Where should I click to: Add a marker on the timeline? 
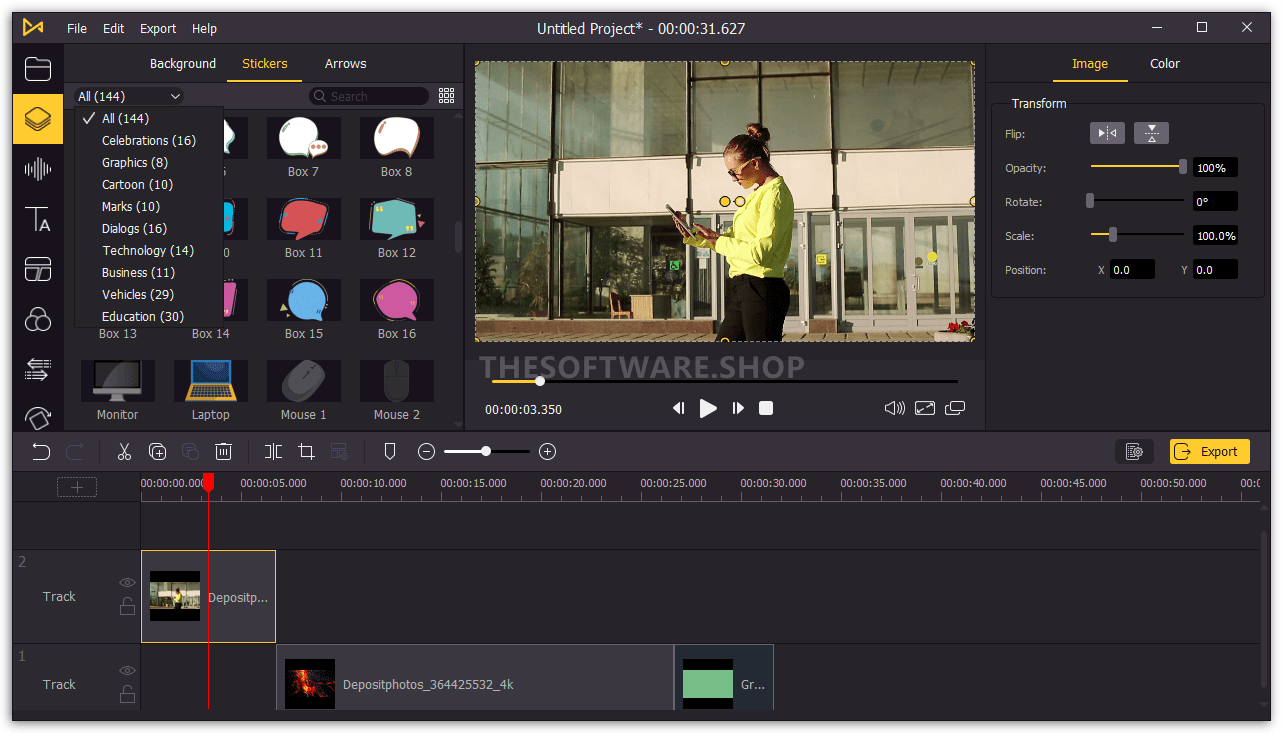(390, 452)
